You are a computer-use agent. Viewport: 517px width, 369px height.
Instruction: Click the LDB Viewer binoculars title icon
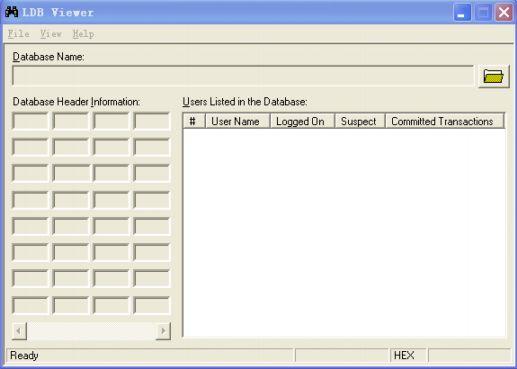coord(12,12)
